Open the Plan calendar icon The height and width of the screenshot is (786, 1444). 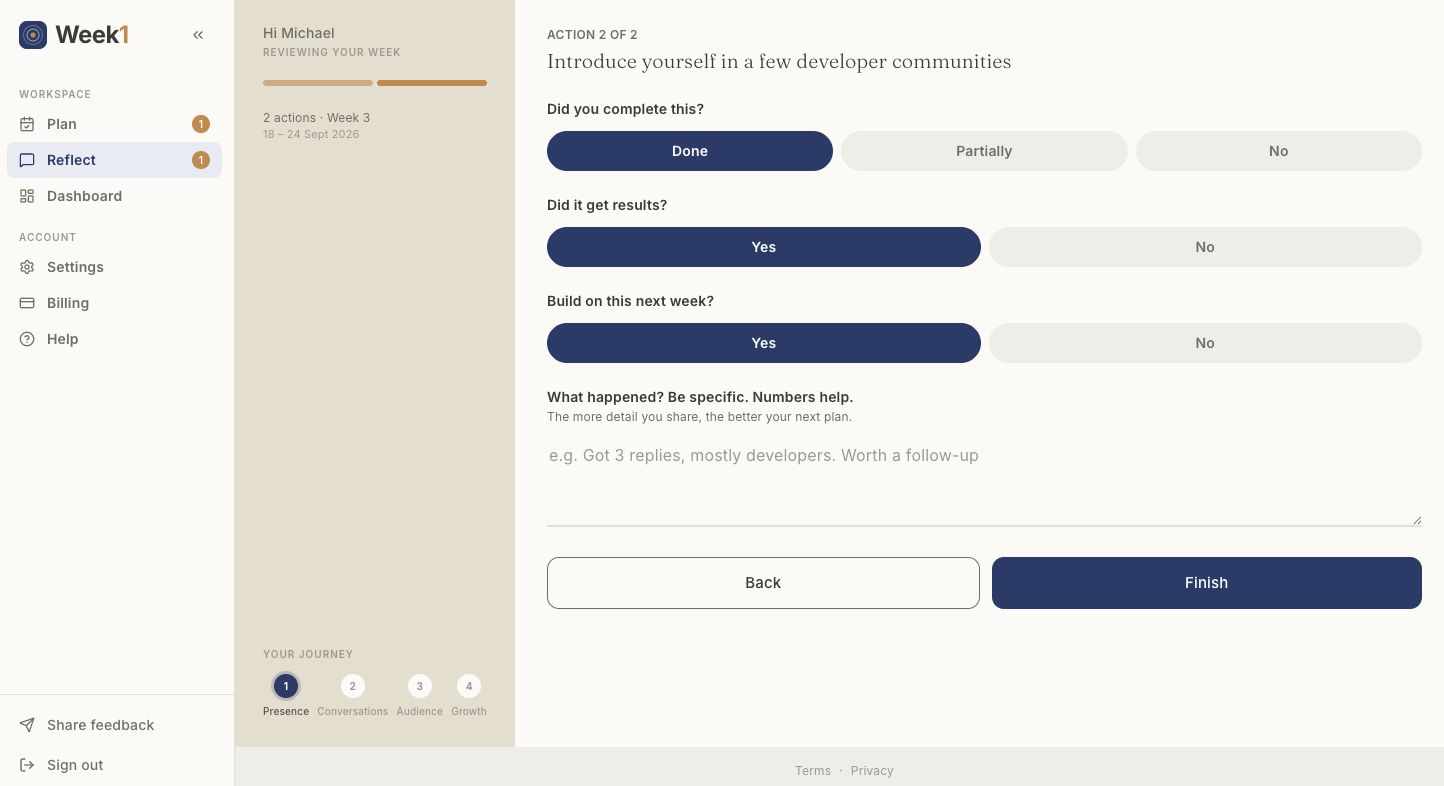[x=27, y=124]
